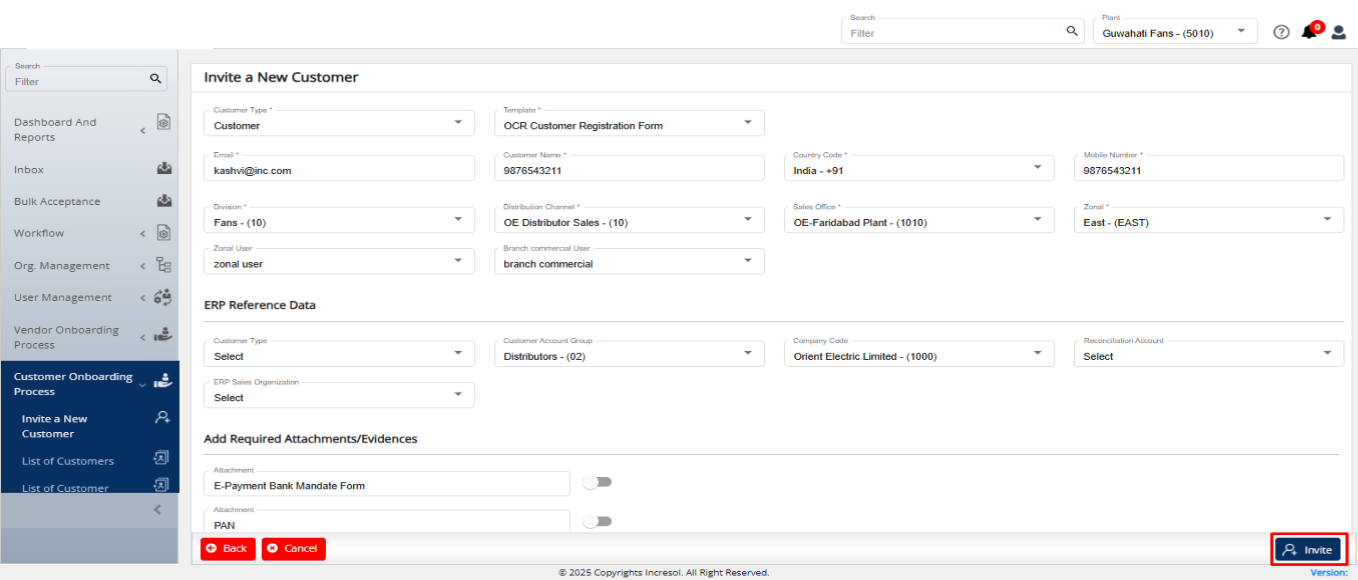Screen dimensions: 1358x580
Task: Click the Workflow icon
Action: [x=164, y=233]
